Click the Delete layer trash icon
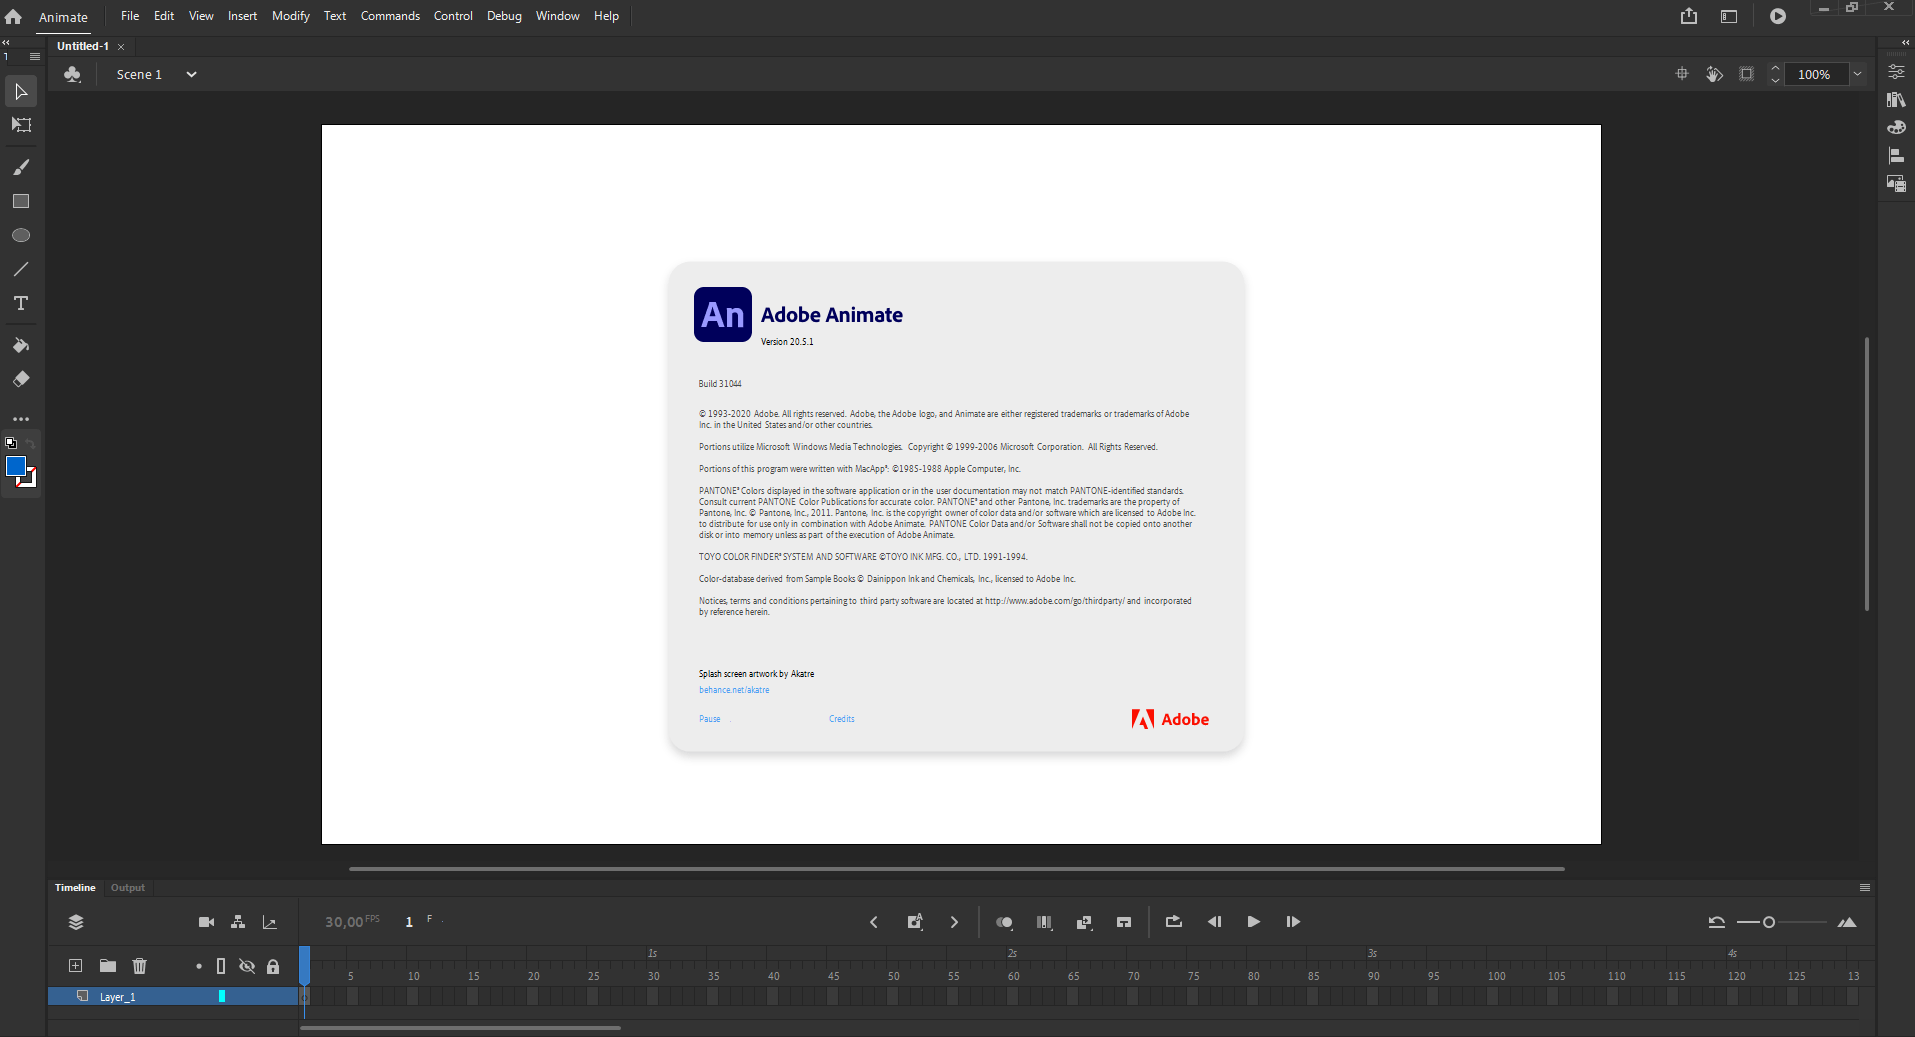Viewport: 1915px width, 1037px height. [x=140, y=966]
